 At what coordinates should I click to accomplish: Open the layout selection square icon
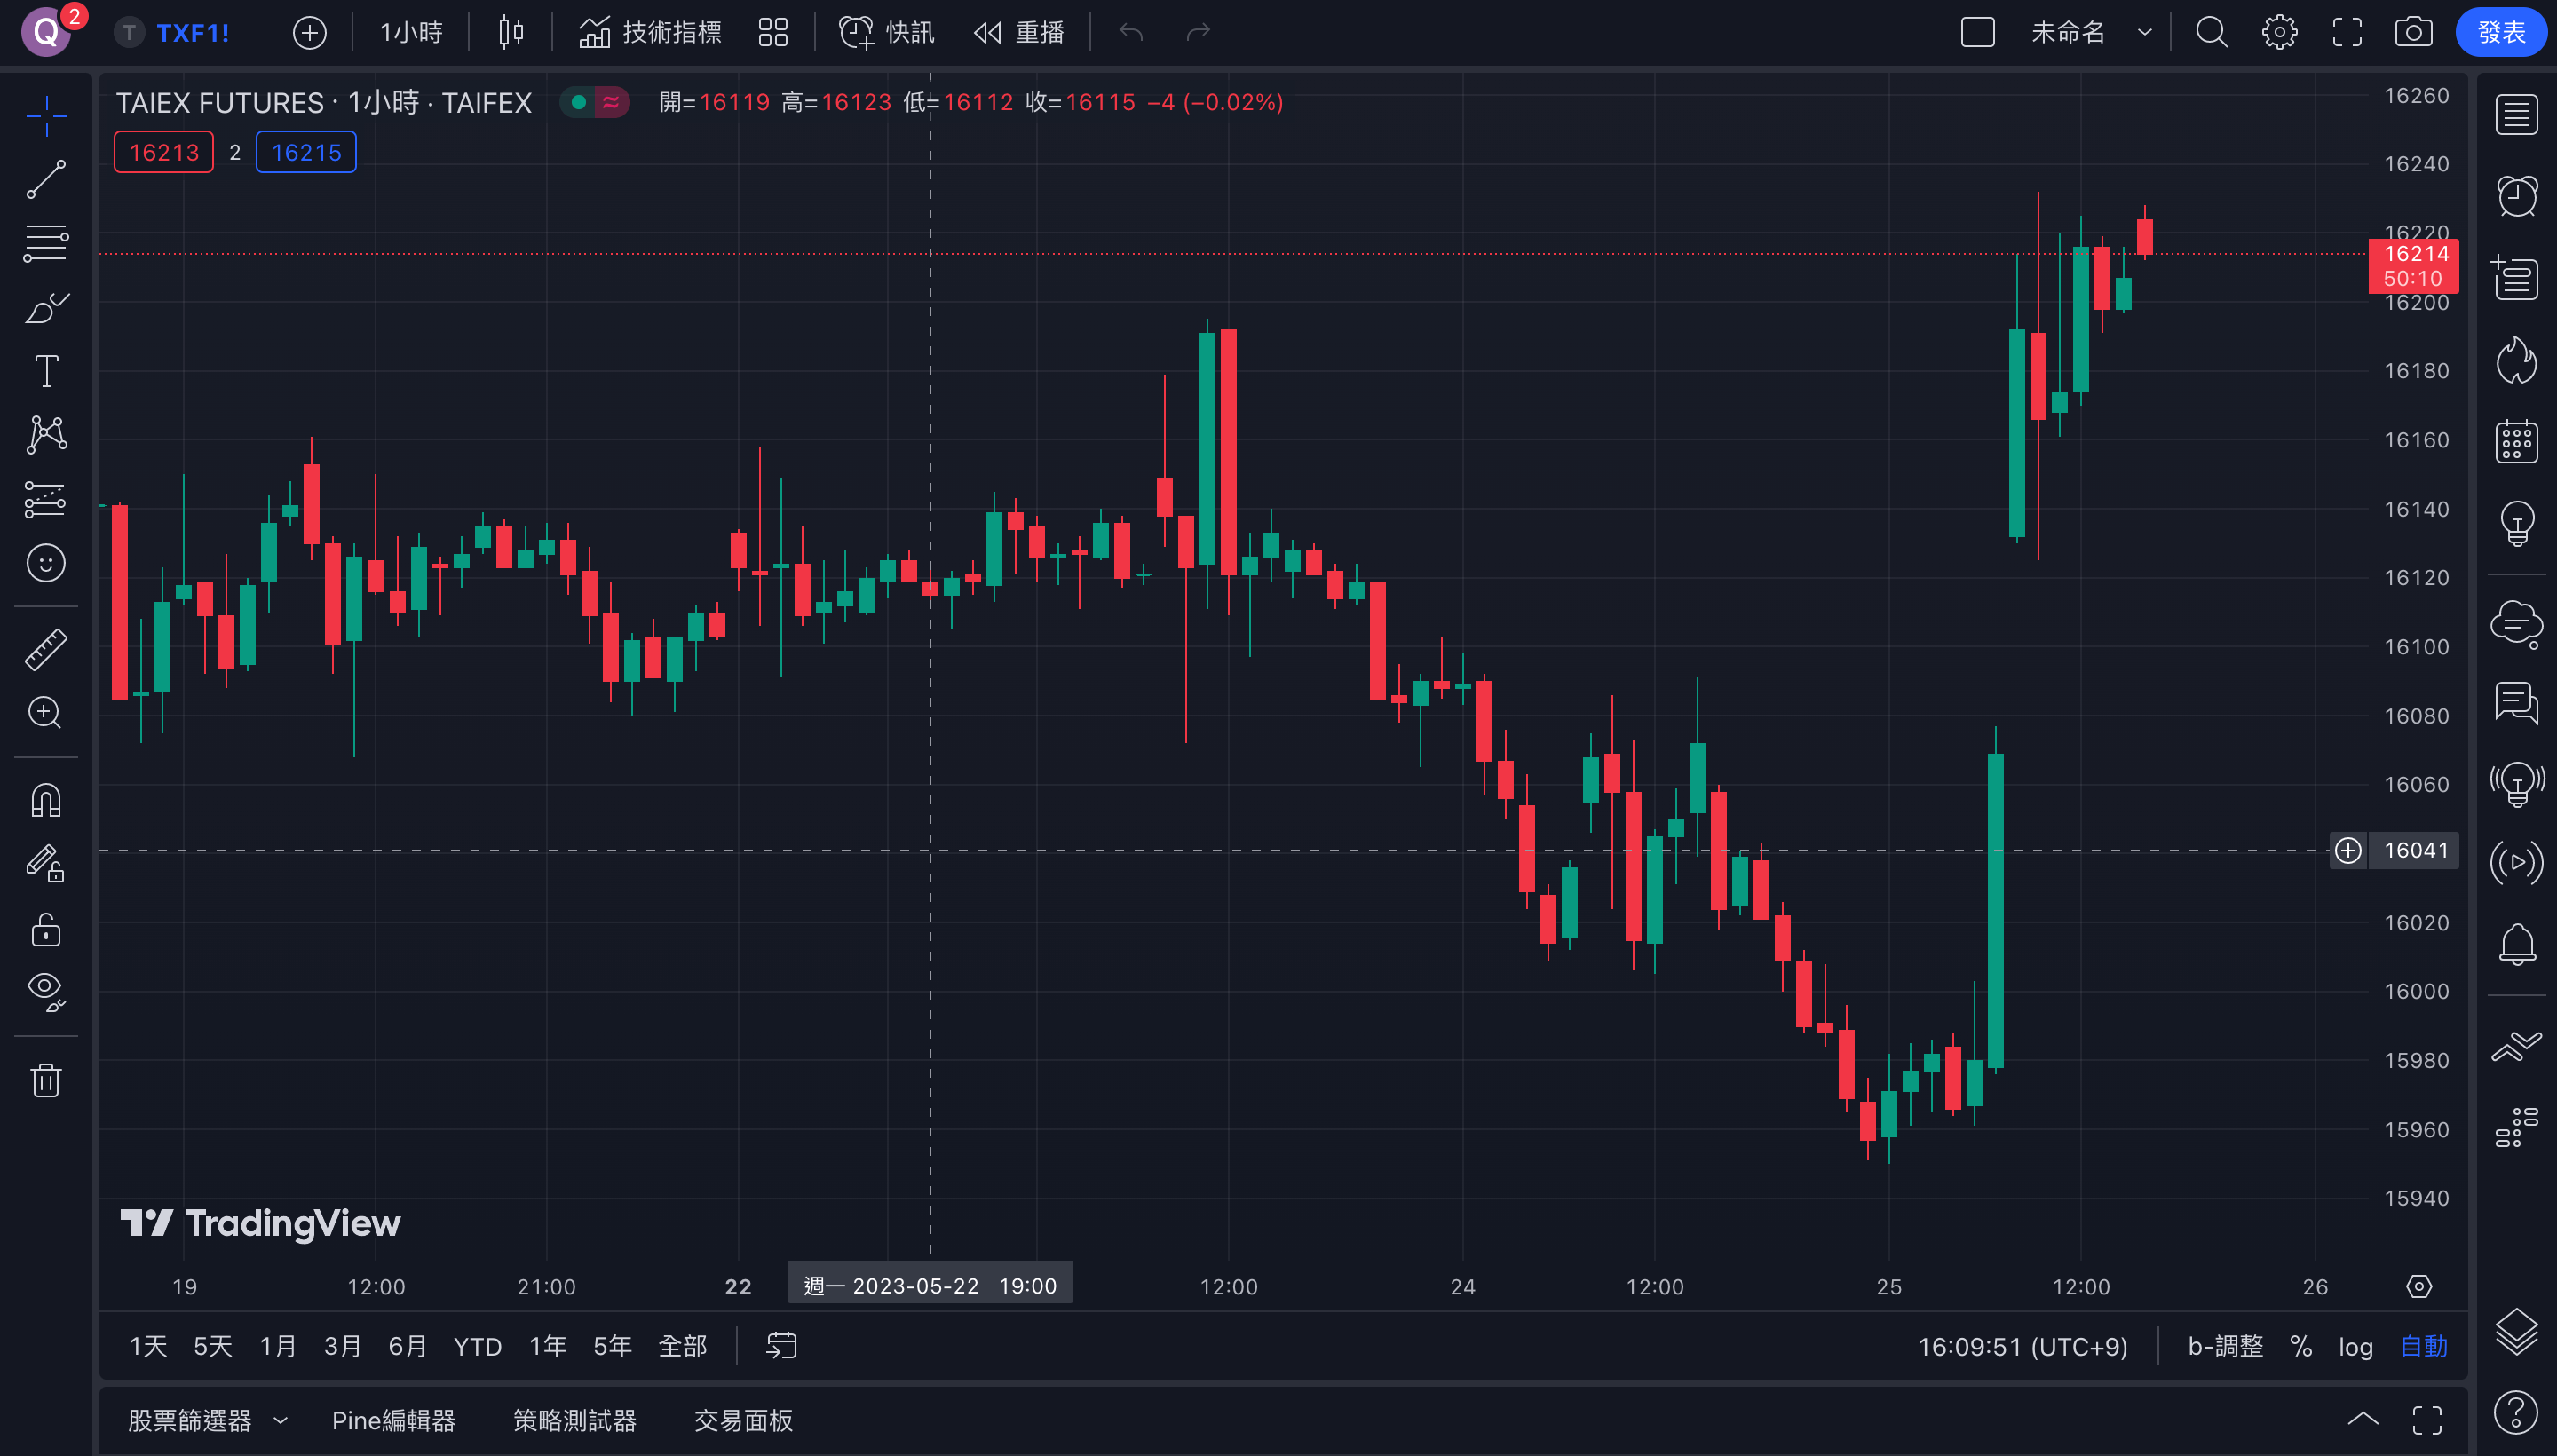pos(1977,33)
